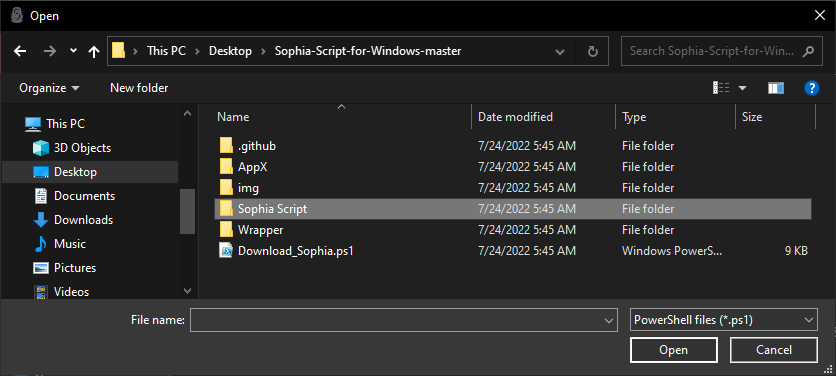836x376 pixels.
Task: Go up one folder level
Action: 94,51
